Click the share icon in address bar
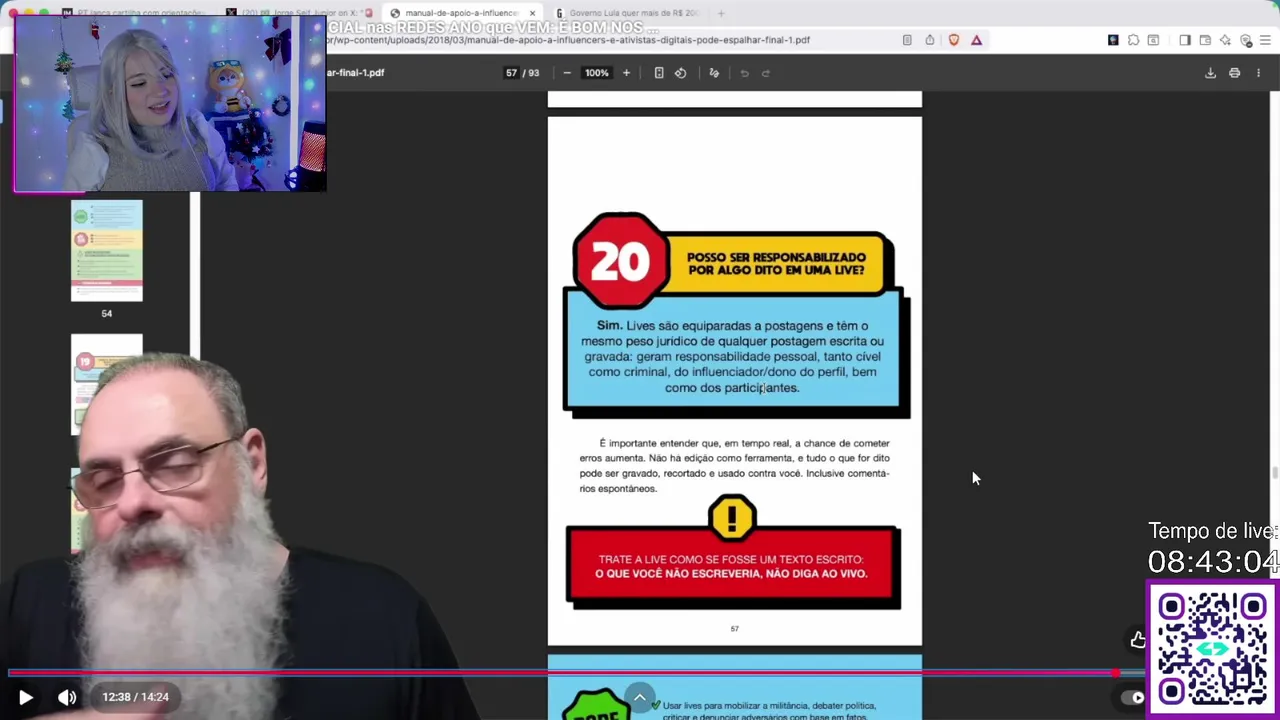The width and height of the screenshot is (1280, 720). pyautogui.click(x=930, y=40)
